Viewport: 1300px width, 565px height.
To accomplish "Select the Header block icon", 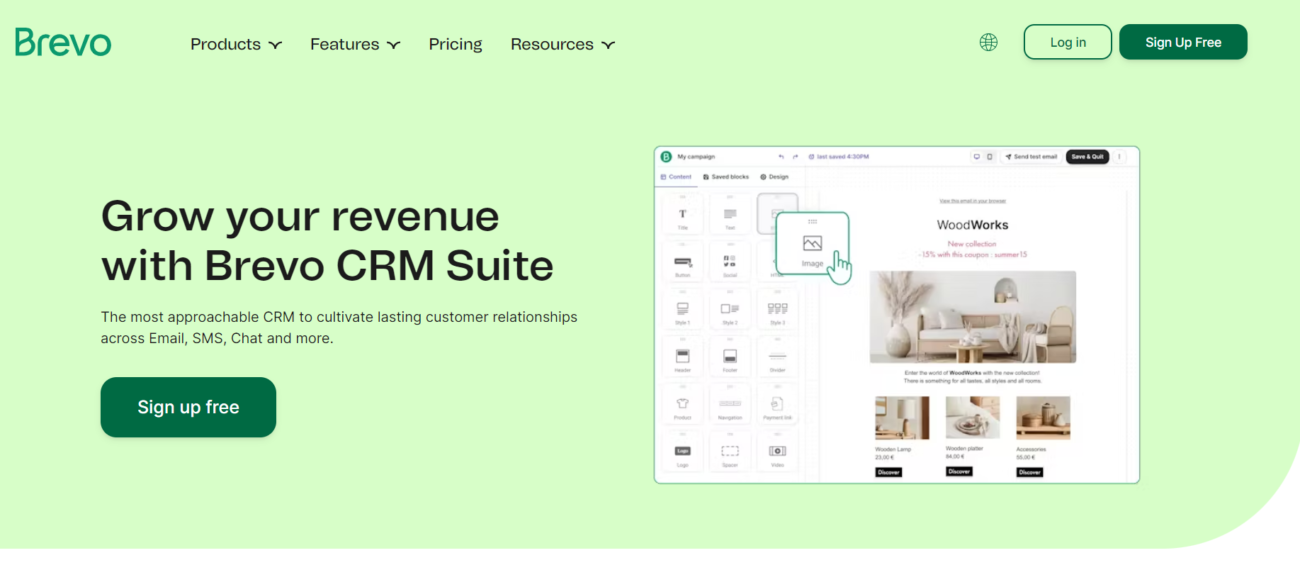I will tap(683, 357).
